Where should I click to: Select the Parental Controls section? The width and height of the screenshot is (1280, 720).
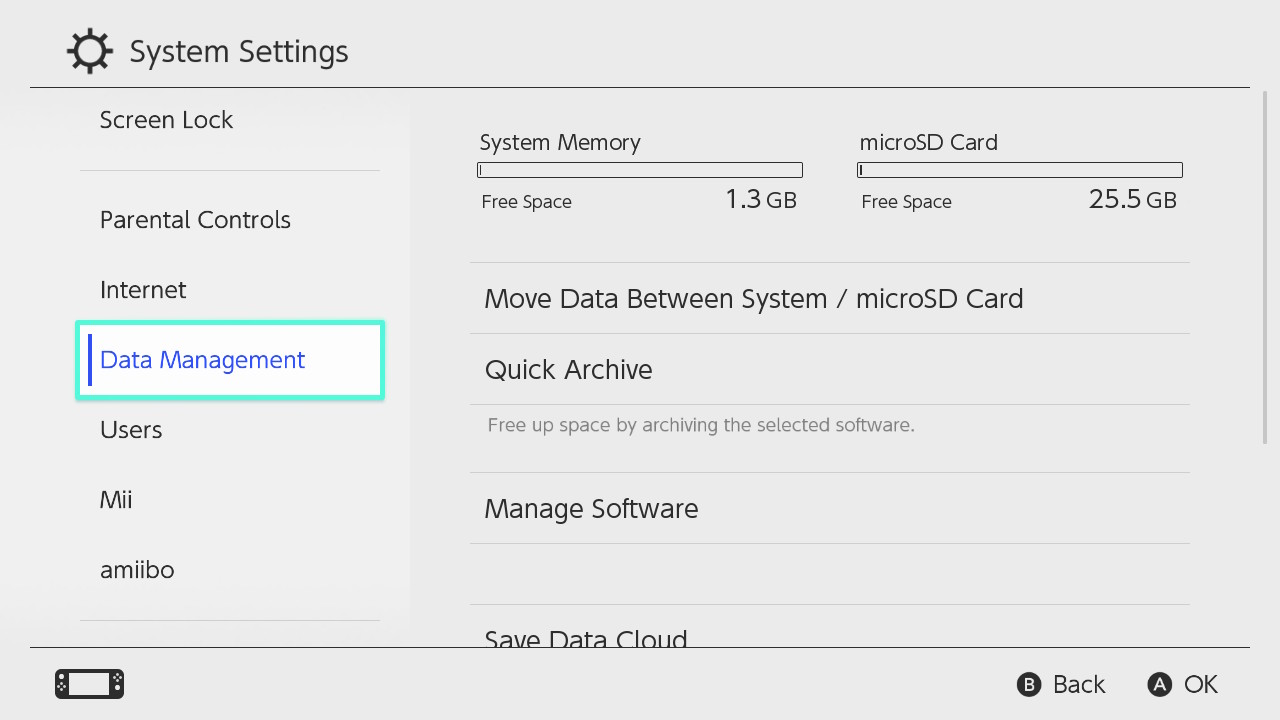[195, 220]
